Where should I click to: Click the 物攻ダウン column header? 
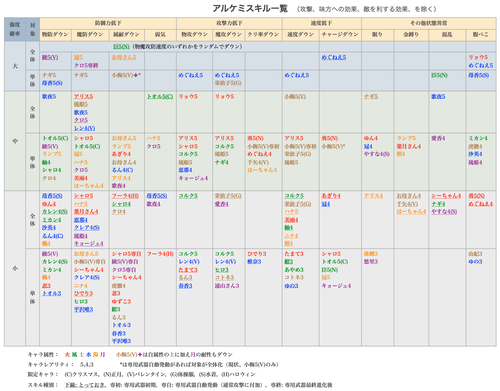(194, 34)
